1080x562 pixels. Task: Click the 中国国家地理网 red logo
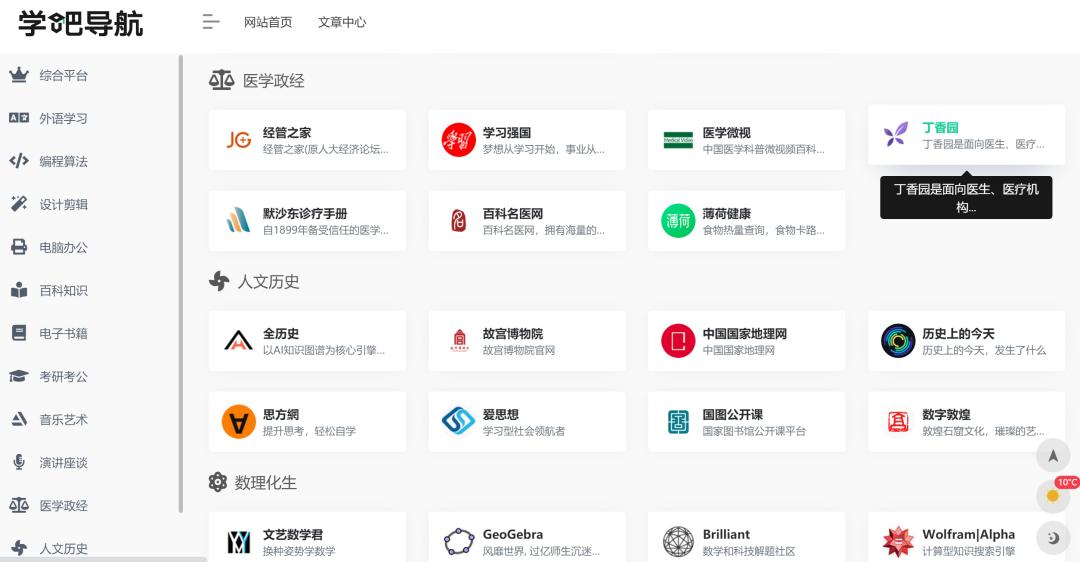click(x=678, y=340)
